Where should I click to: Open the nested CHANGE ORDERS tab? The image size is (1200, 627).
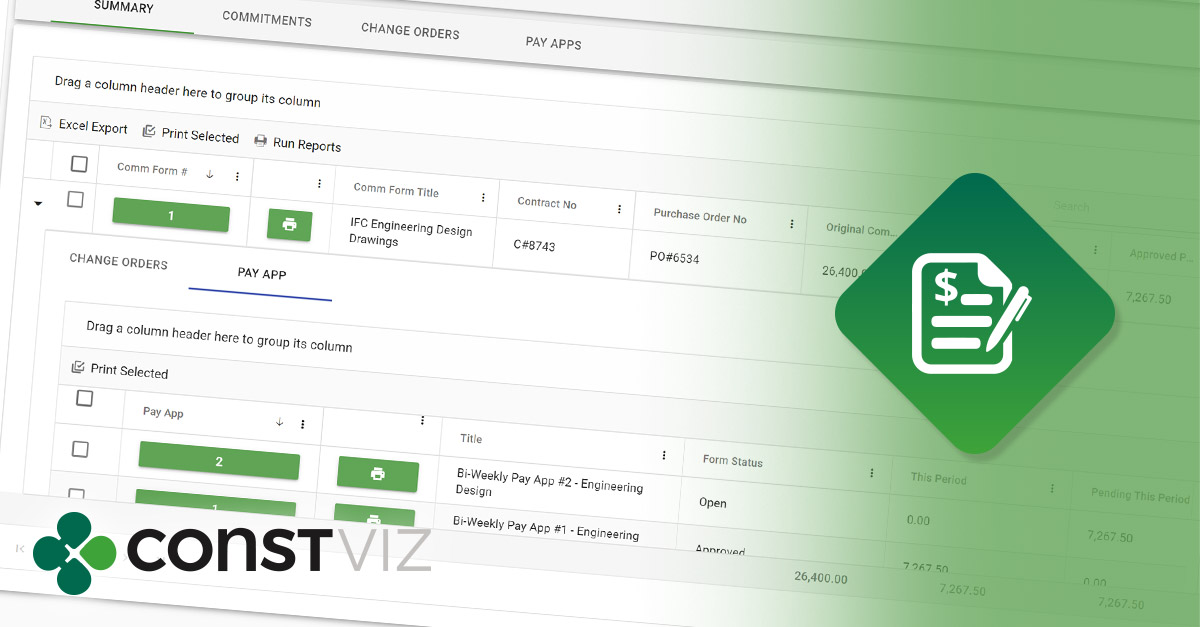click(119, 261)
